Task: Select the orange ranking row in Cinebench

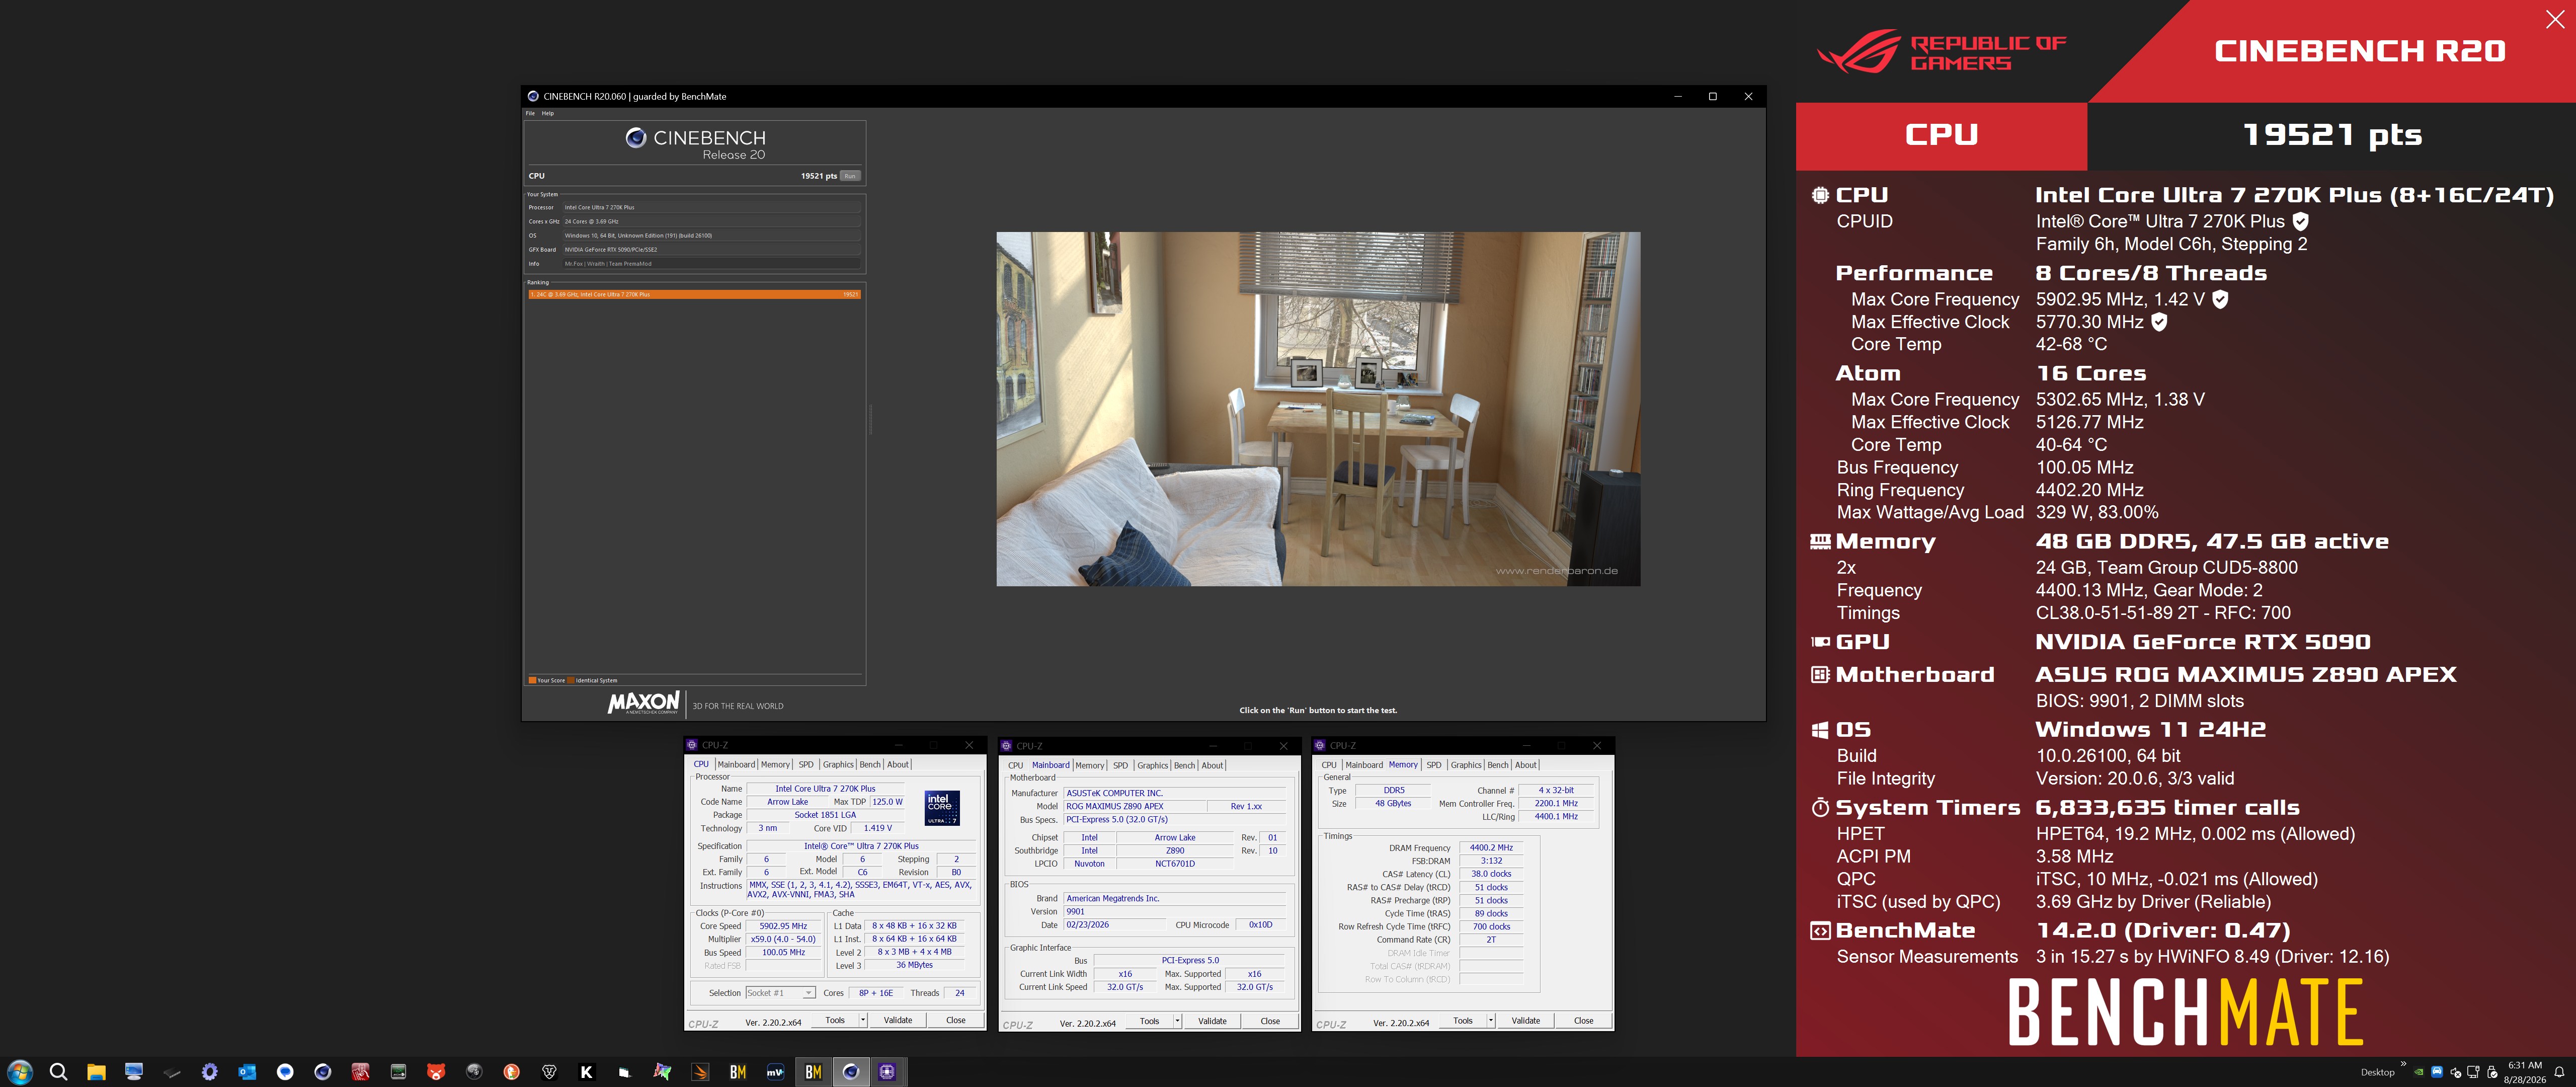Action: point(694,294)
